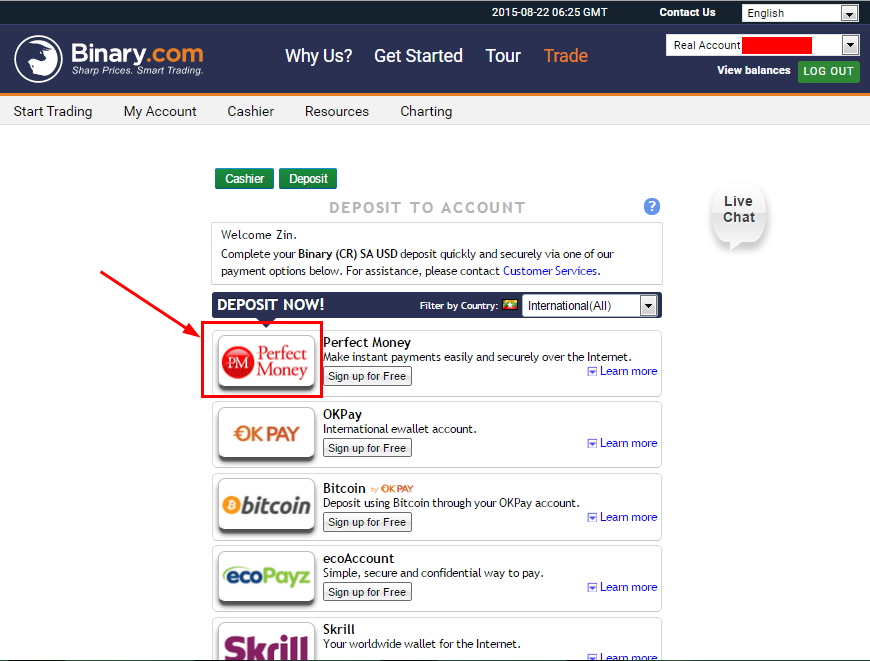Expand Learn more for ecoAccount
The image size is (870, 661).
point(622,587)
